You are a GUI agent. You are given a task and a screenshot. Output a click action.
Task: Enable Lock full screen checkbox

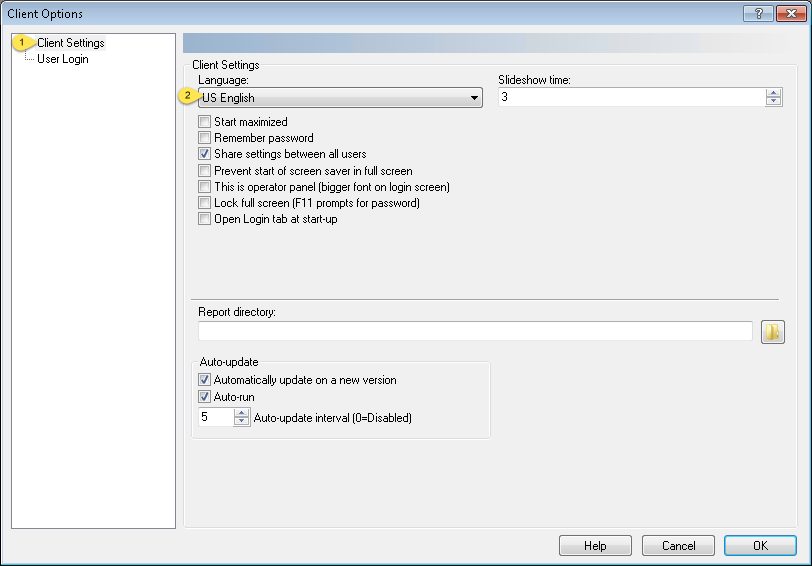(205, 202)
